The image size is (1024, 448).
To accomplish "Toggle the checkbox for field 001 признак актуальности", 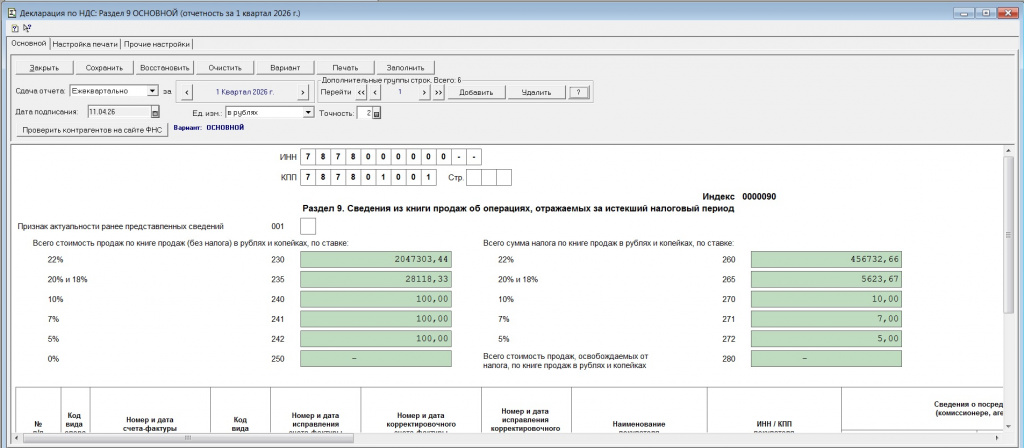I will pyautogui.click(x=307, y=227).
